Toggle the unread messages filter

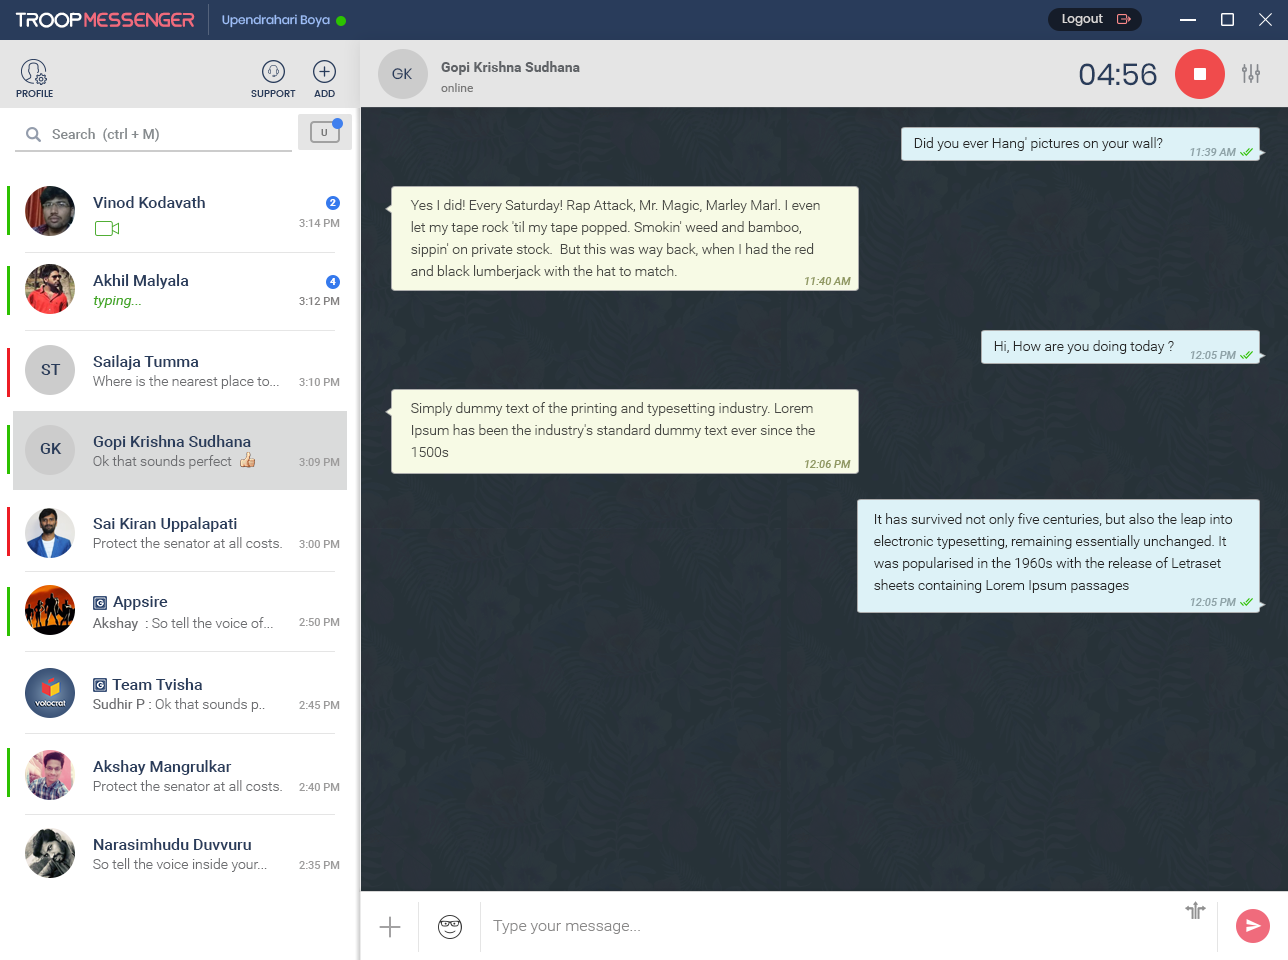(324, 132)
